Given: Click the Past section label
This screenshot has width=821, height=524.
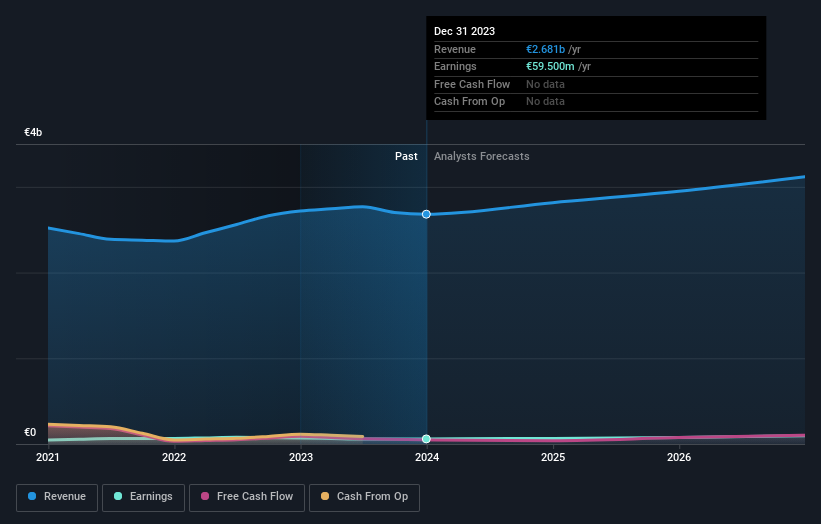Looking at the screenshot, I should pyautogui.click(x=406, y=157).
